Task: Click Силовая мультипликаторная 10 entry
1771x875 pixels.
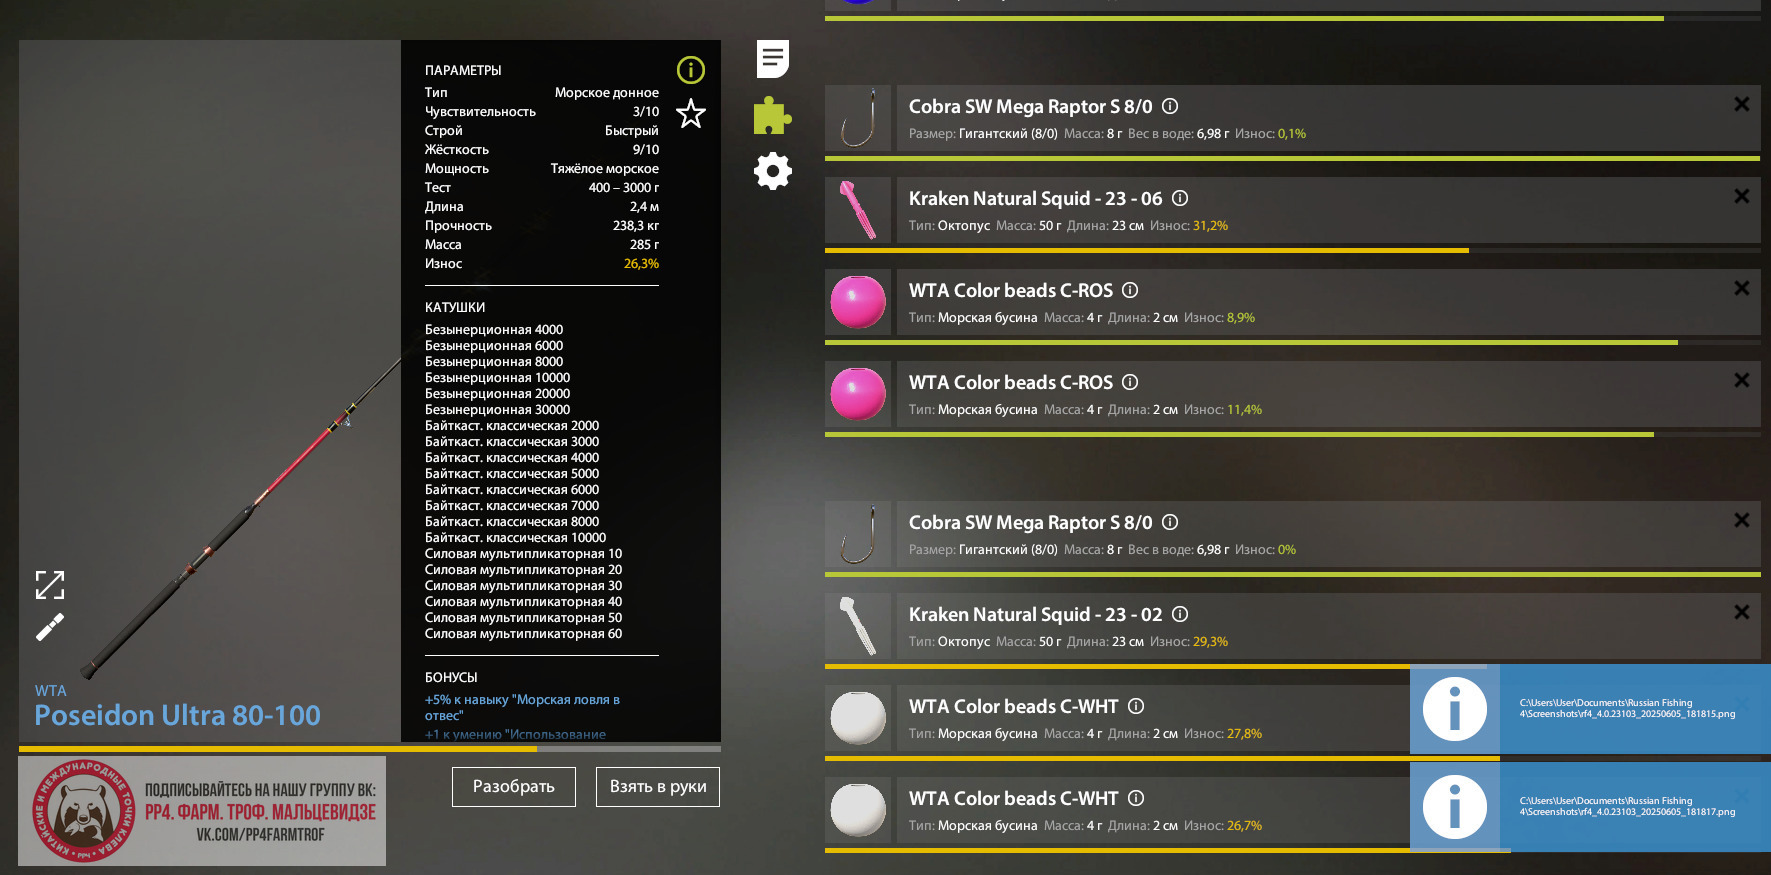Action: pyautogui.click(x=523, y=553)
